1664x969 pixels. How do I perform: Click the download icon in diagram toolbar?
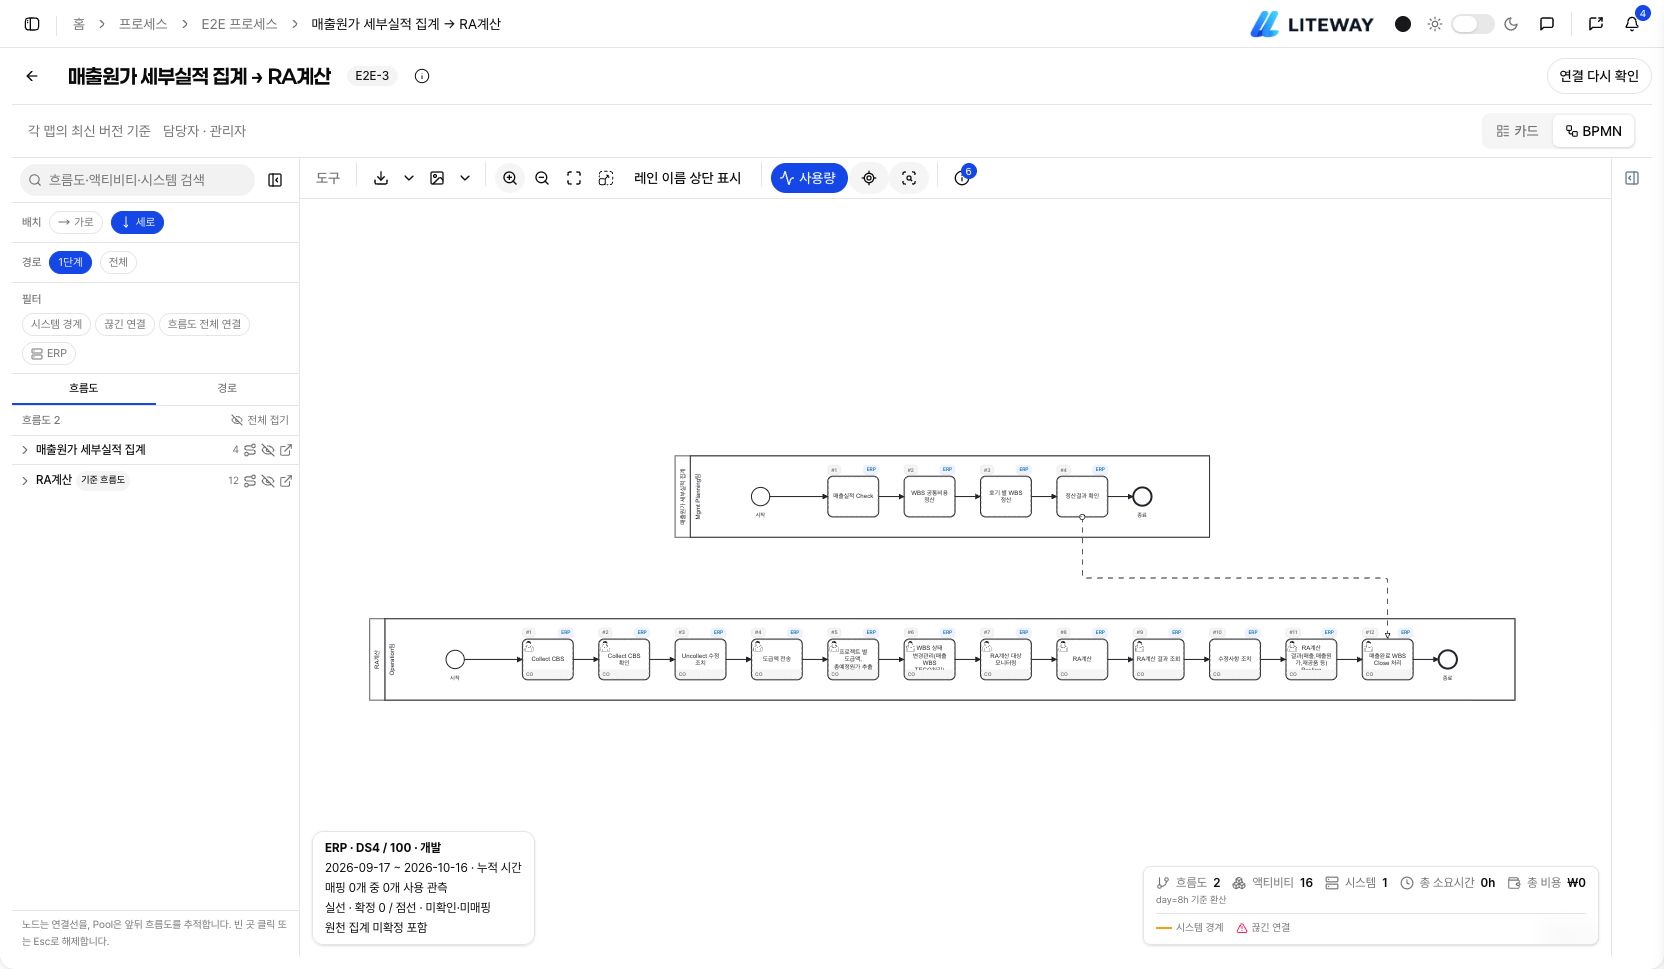pyautogui.click(x=381, y=178)
